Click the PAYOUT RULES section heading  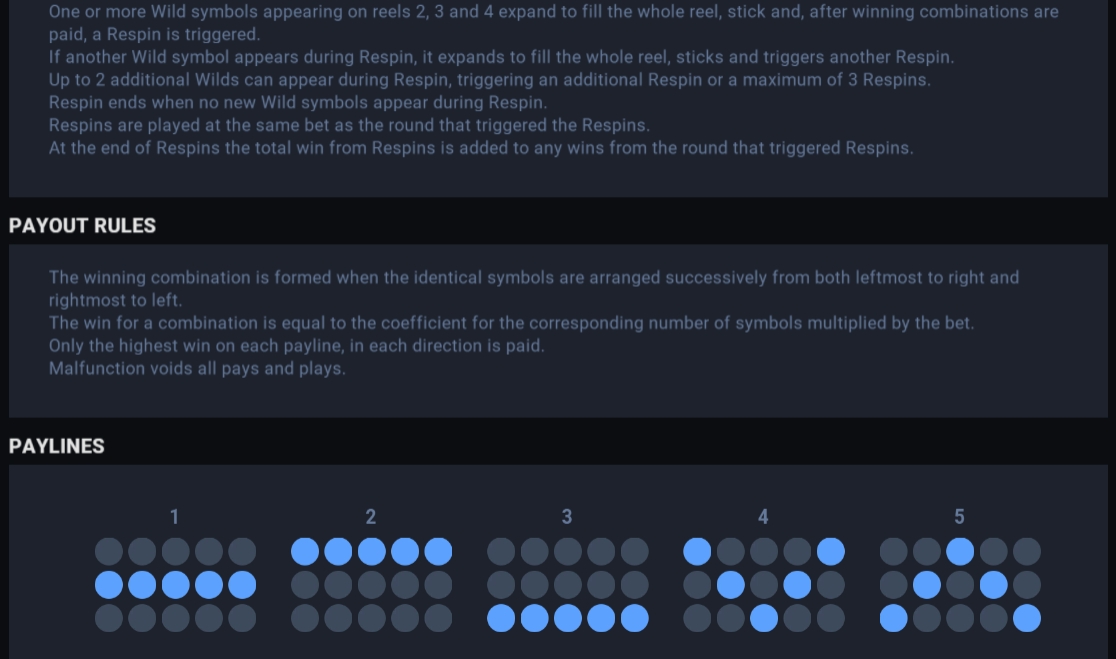tap(83, 226)
